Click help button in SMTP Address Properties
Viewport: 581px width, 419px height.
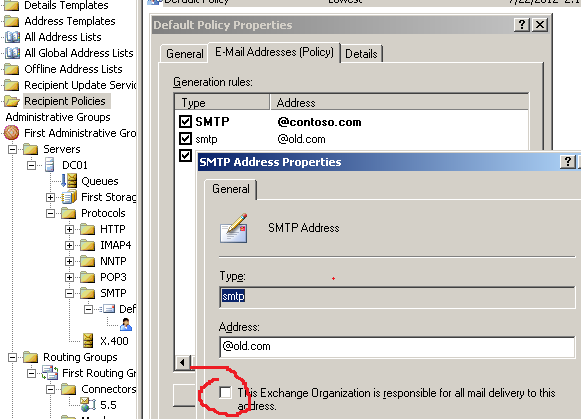point(567,162)
